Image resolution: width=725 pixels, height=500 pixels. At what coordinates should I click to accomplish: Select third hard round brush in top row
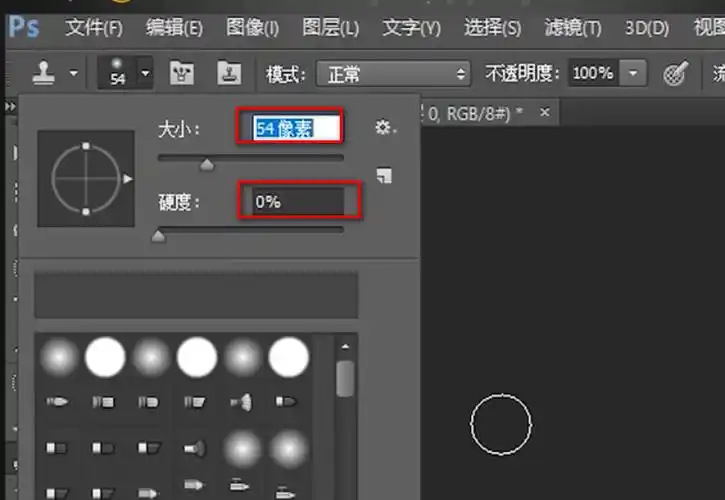click(289, 357)
